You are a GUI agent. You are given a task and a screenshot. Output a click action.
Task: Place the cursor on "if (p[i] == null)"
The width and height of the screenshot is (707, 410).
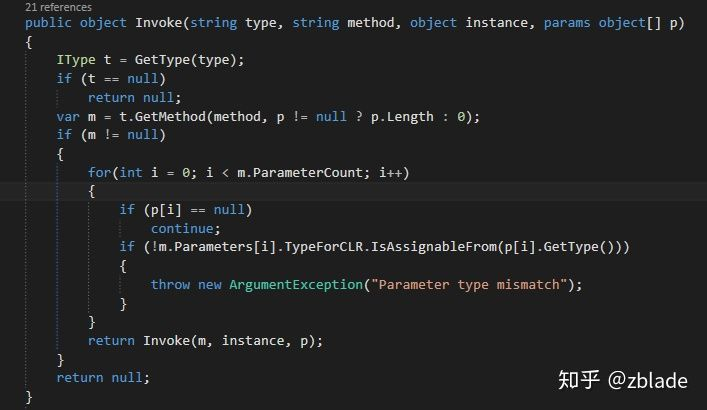coord(185,210)
